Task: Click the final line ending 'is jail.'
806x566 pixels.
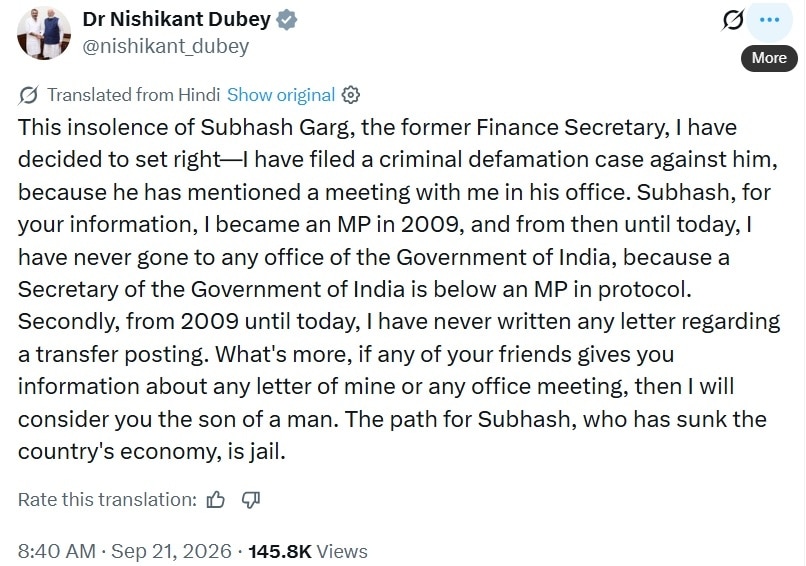Action: click(152, 452)
